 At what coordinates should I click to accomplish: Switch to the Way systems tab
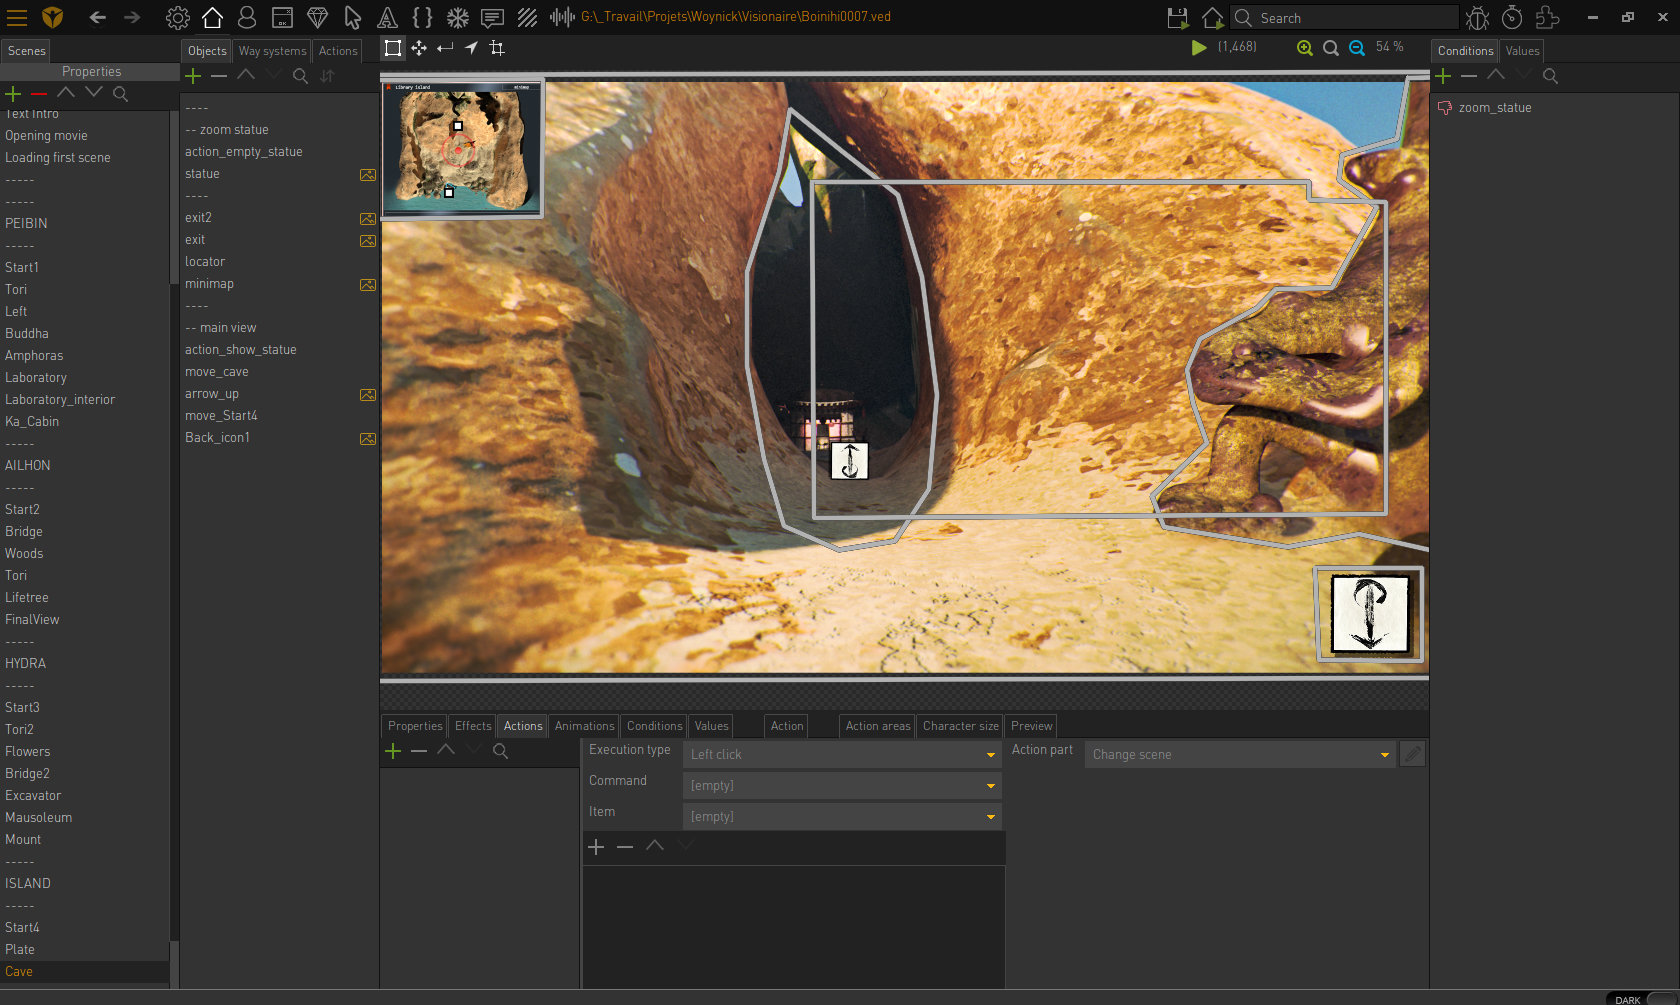(272, 51)
